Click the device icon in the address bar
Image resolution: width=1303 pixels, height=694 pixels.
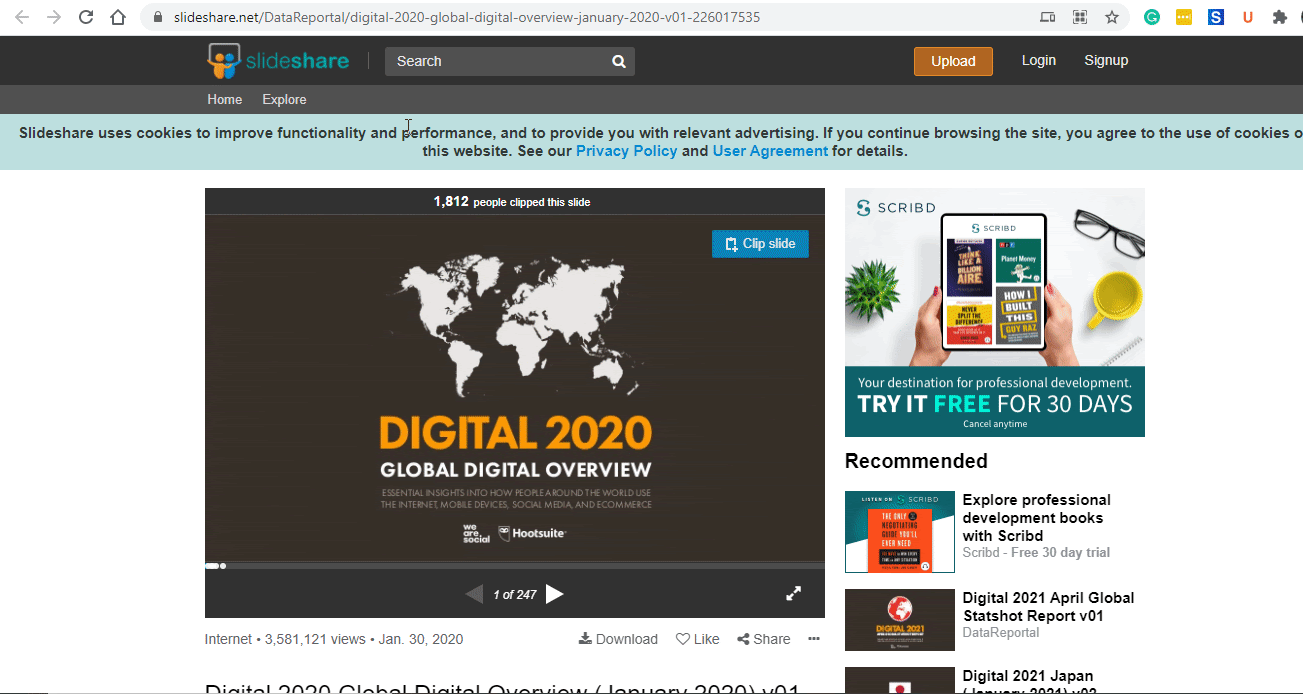(x=1048, y=17)
